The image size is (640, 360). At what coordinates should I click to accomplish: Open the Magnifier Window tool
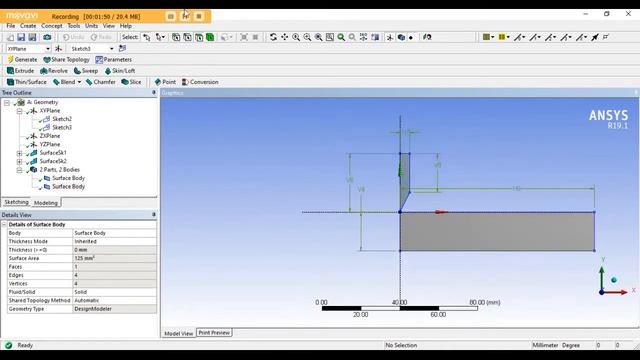coord(330,37)
